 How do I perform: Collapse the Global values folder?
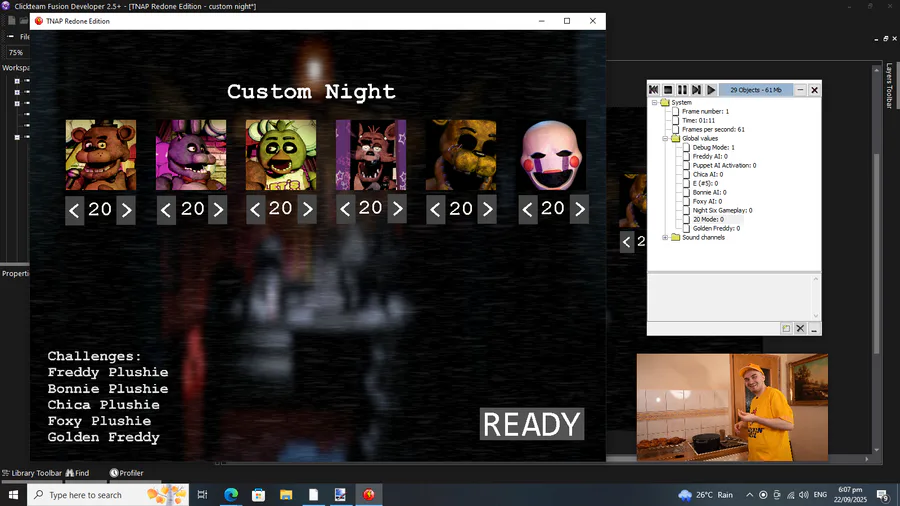tap(665, 138)
